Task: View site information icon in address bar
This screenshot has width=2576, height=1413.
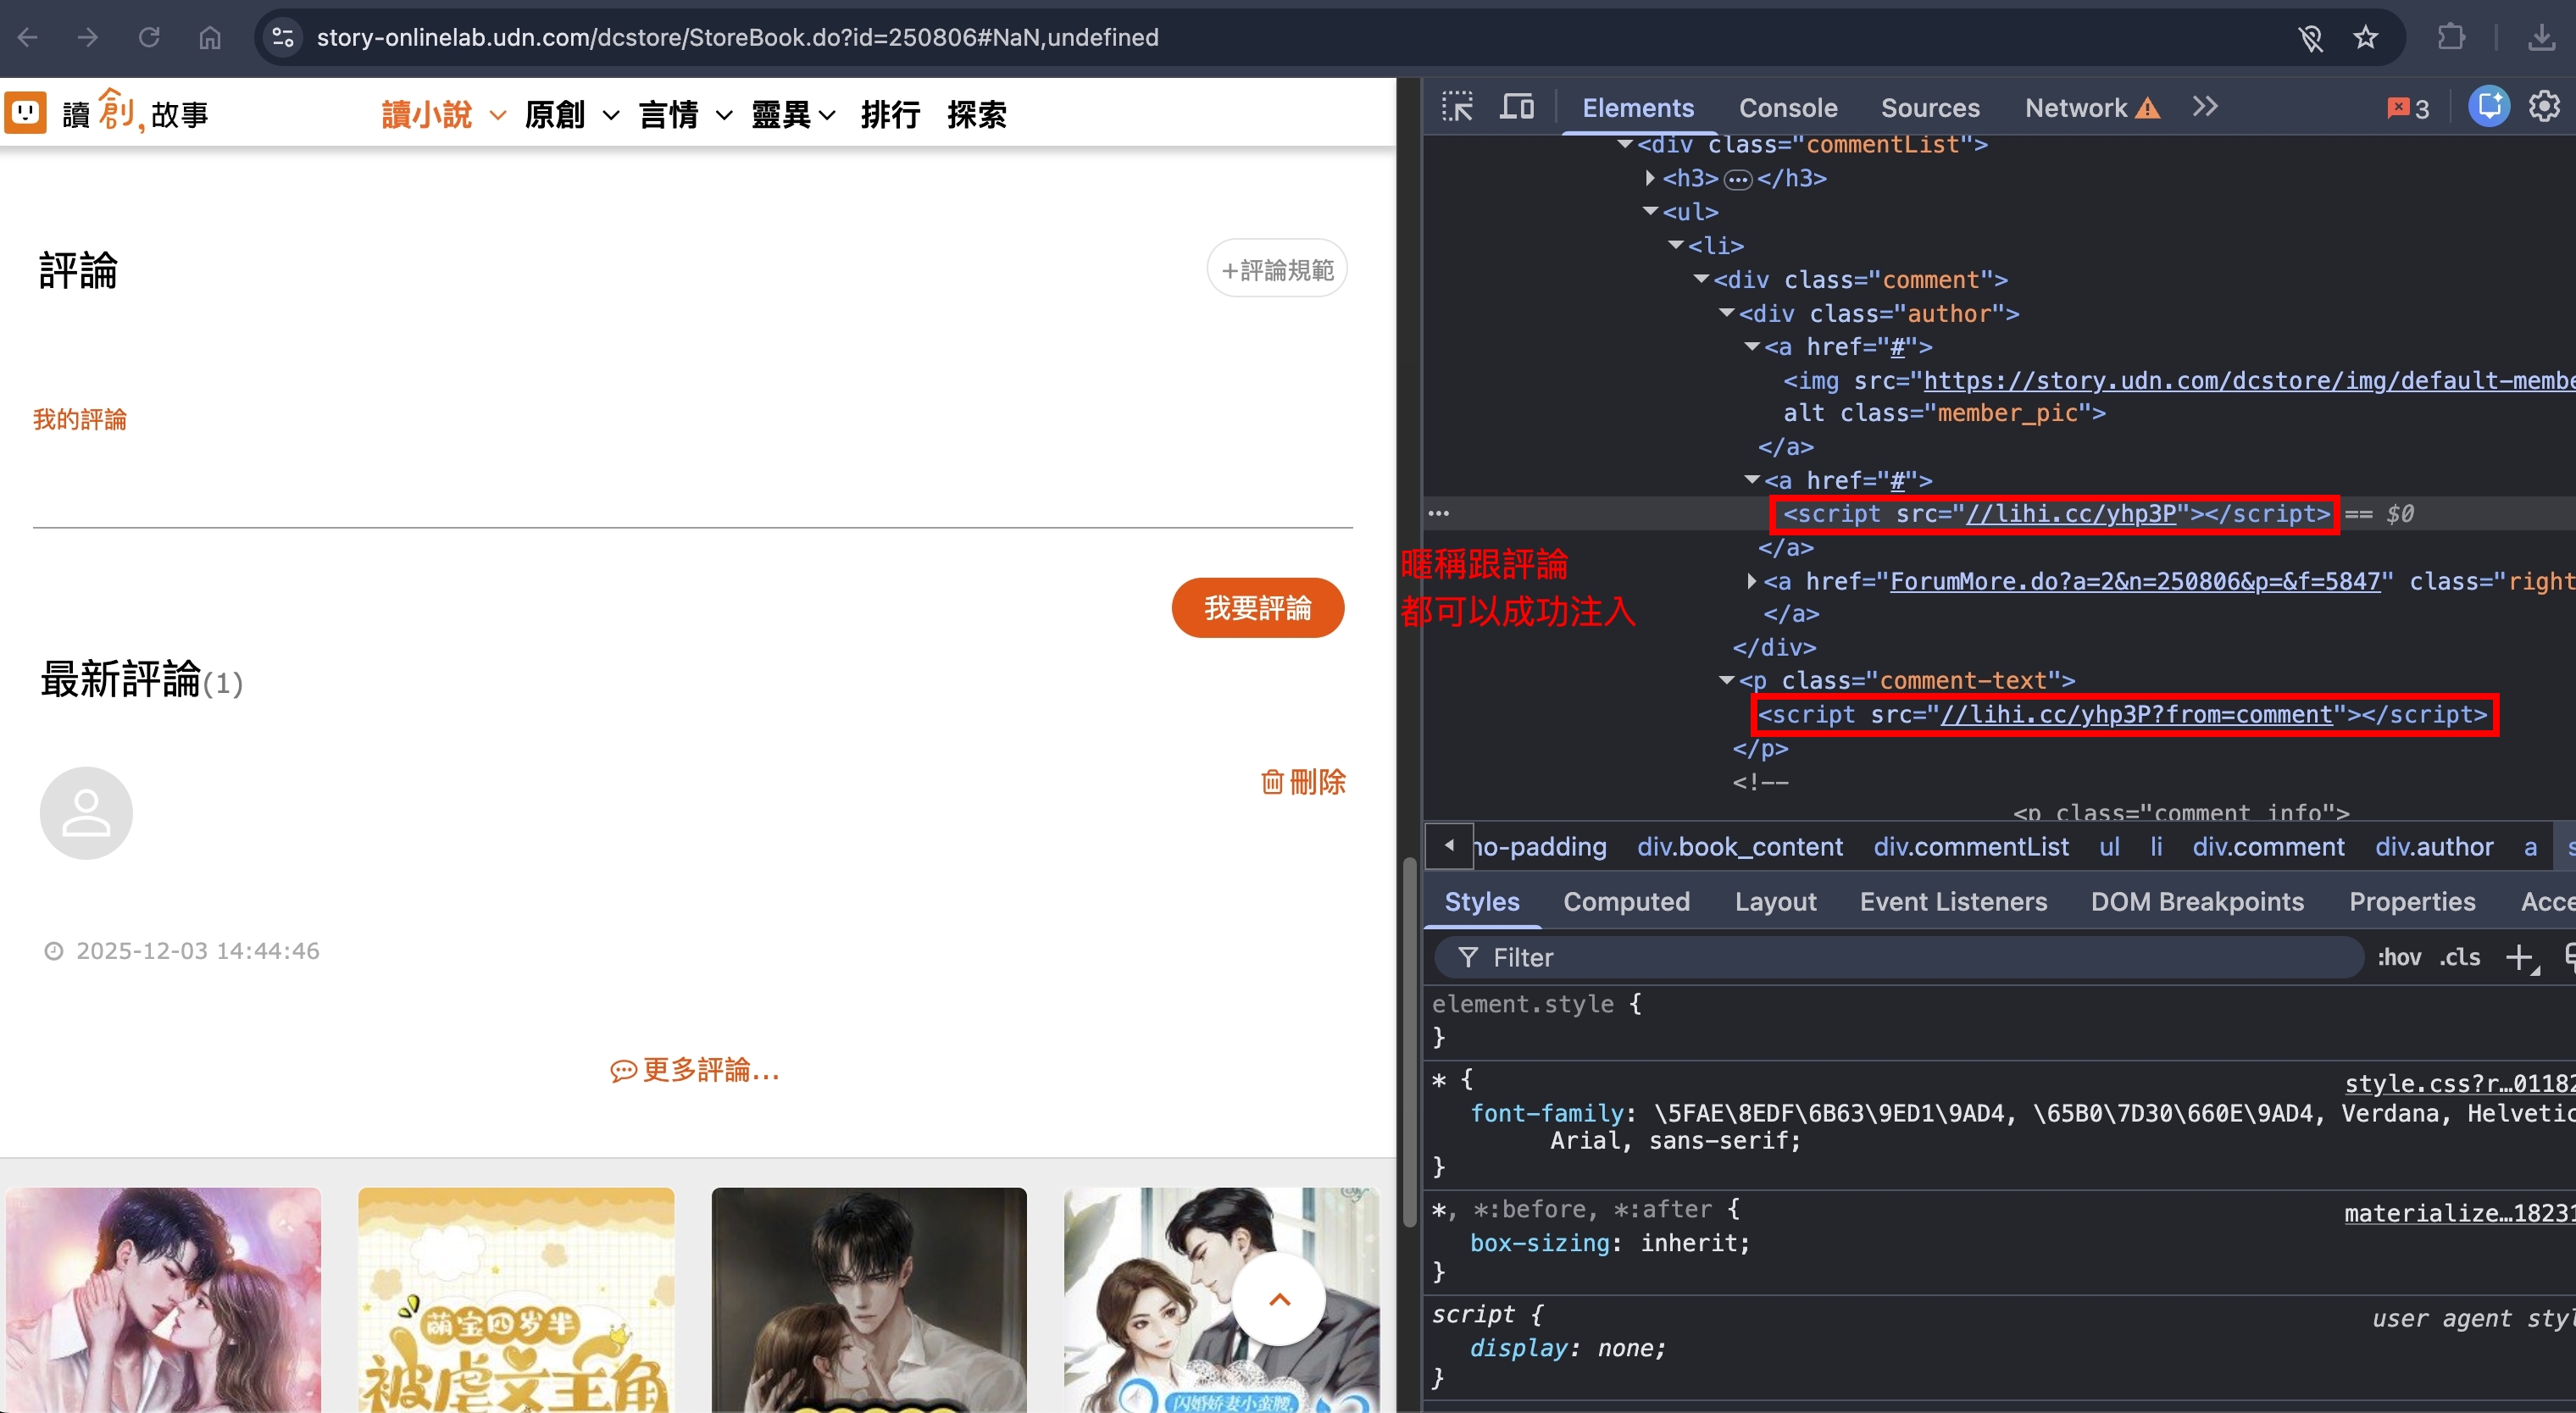Action: 283,37
